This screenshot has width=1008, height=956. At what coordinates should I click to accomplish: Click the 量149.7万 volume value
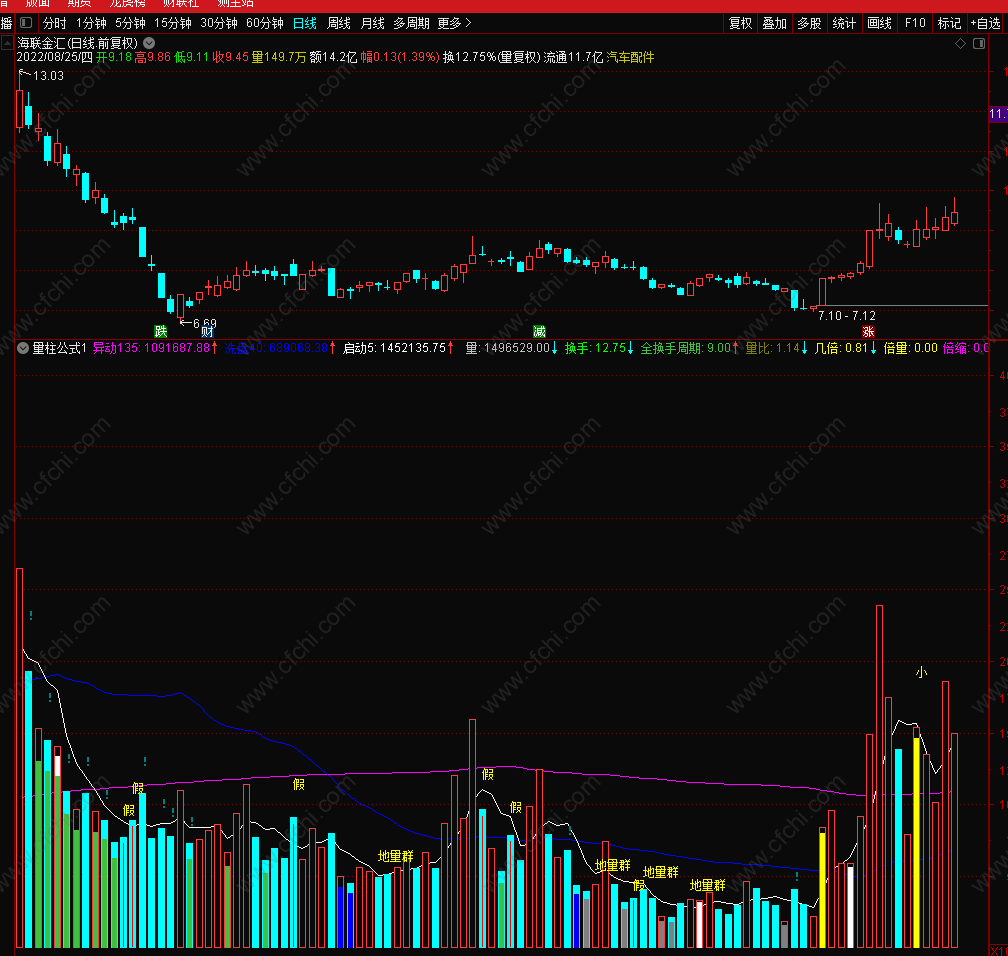pos(278,57)
